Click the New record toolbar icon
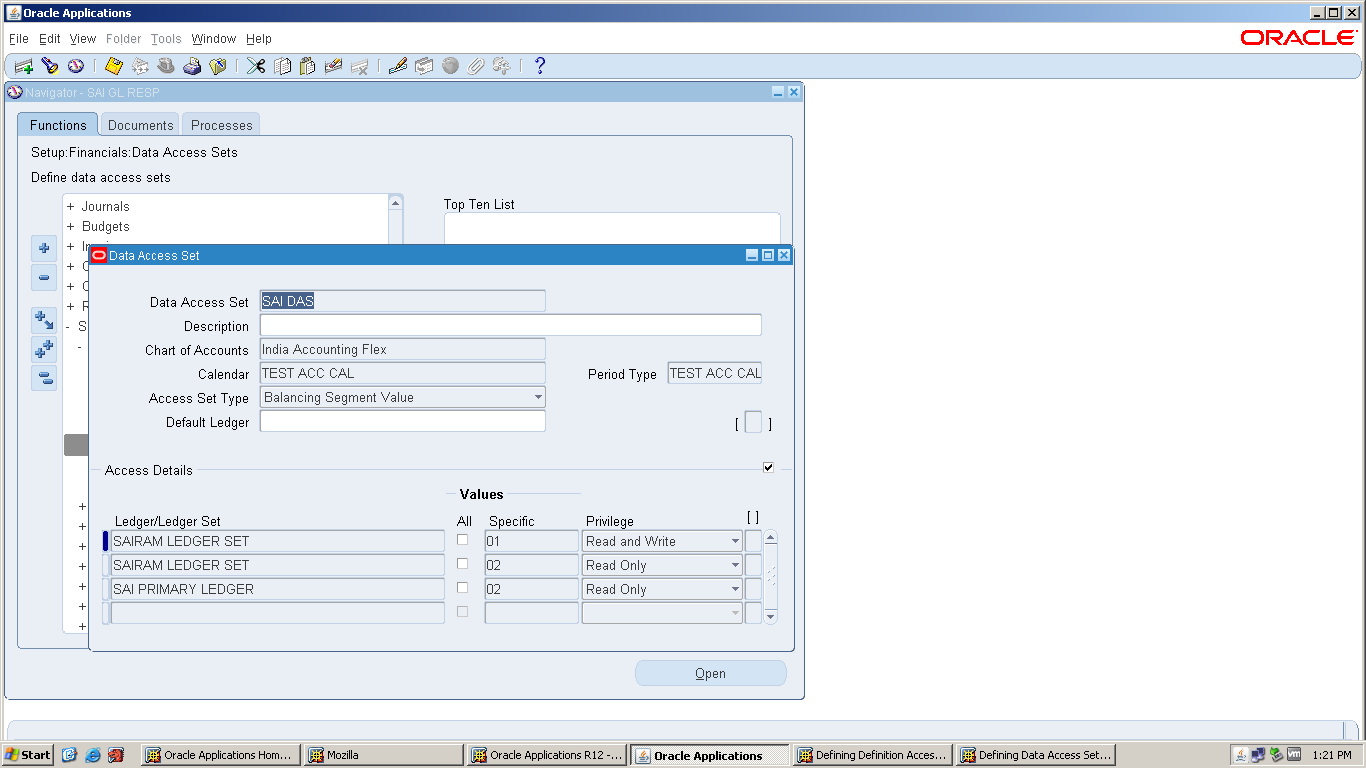This screenshot has height=768, width=1366. coord(23,66)
